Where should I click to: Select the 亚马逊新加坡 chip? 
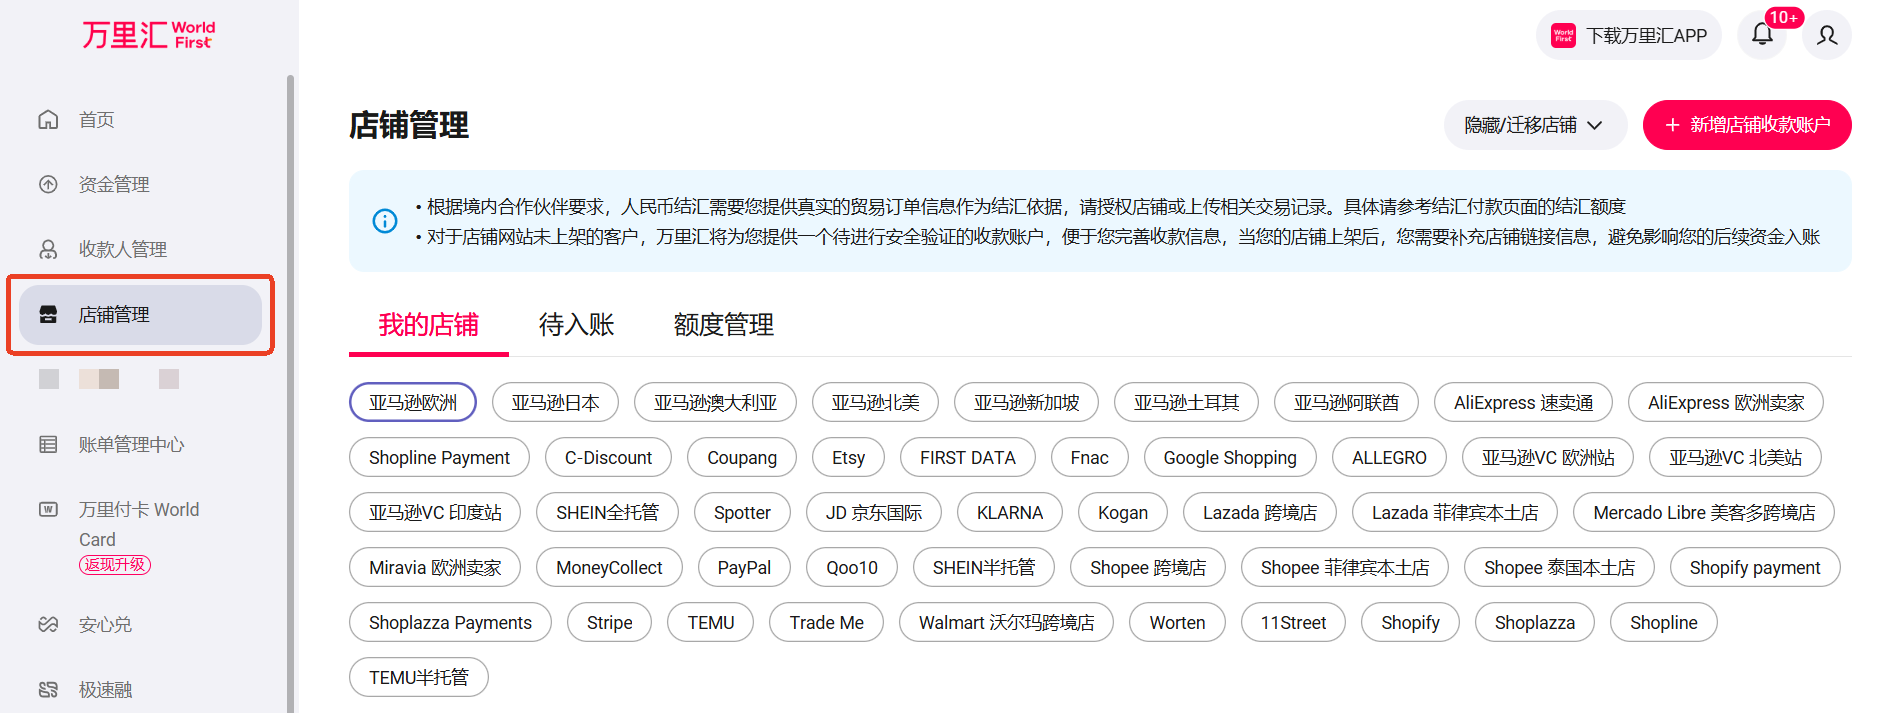(x=1026, y=402)
